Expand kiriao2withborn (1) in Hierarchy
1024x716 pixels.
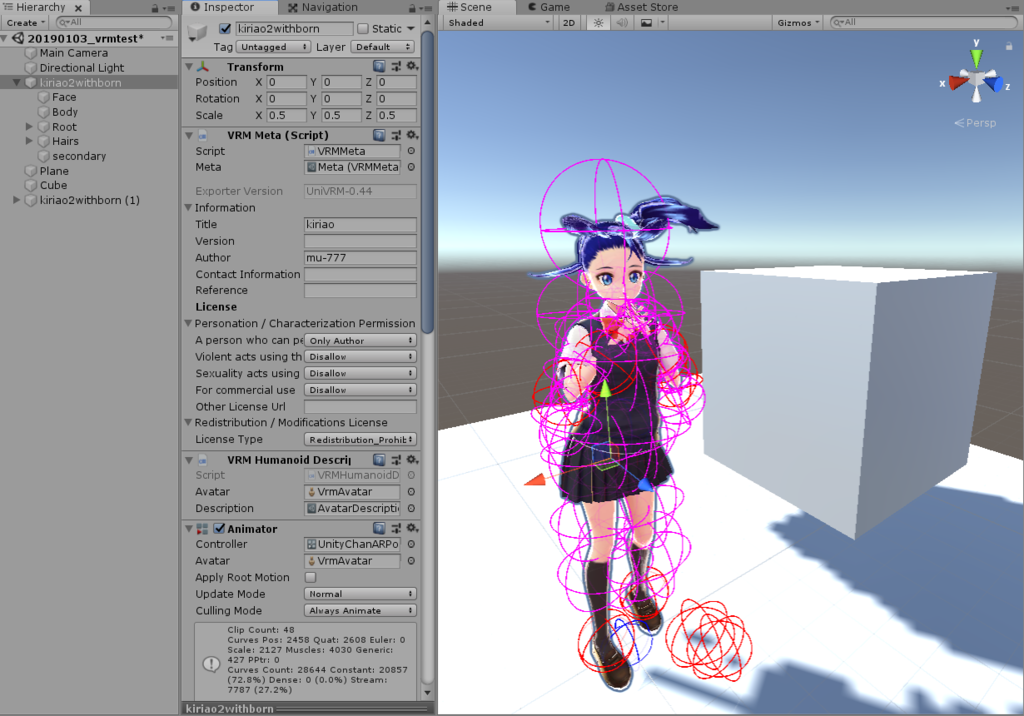(x=16, y=200)
